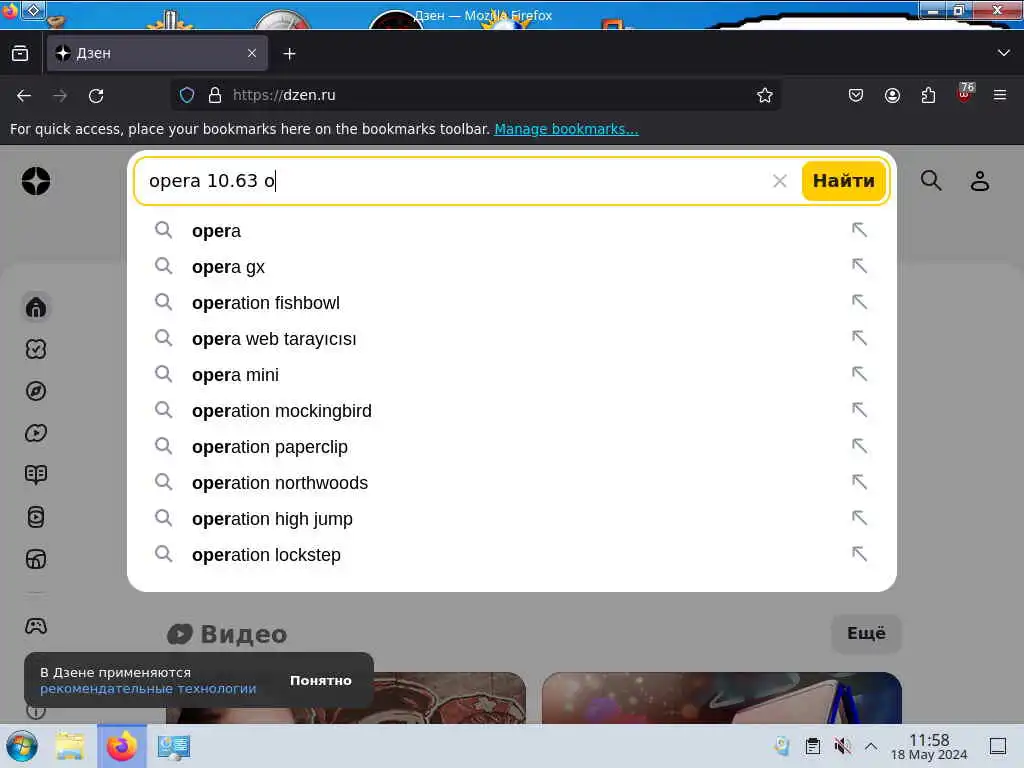Image resolution: width=1024 pixels, height=768 pixels.
Task: Fill query using arrow beside "opera mini"
Action: 859,374
